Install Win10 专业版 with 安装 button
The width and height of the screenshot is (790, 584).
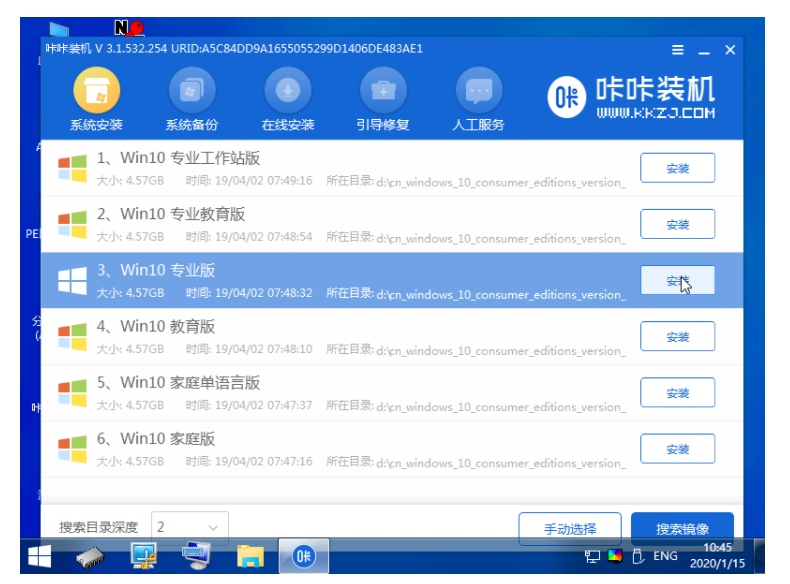coord(677,280)
